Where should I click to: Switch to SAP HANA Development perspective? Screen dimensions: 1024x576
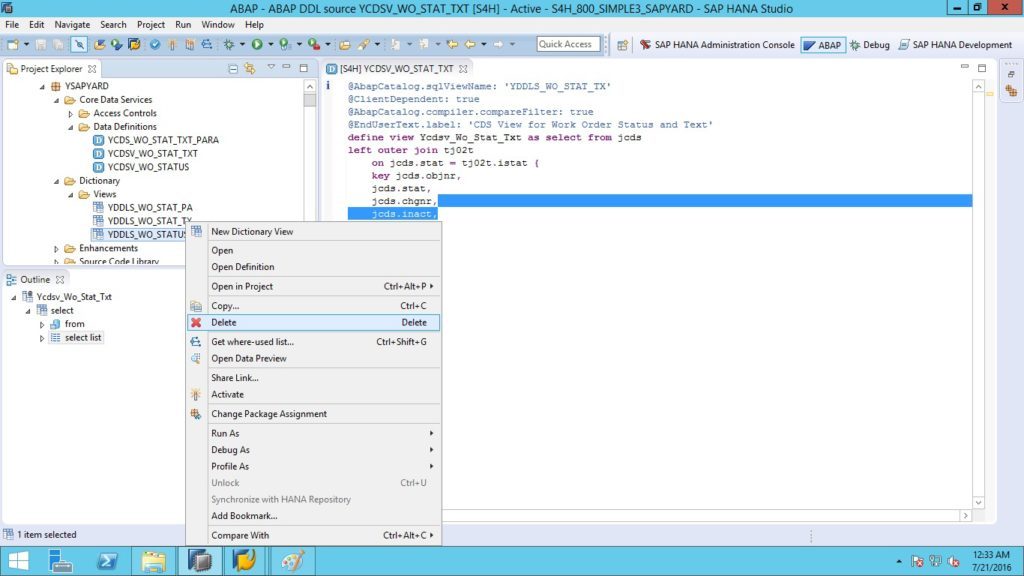coord(955,45)
